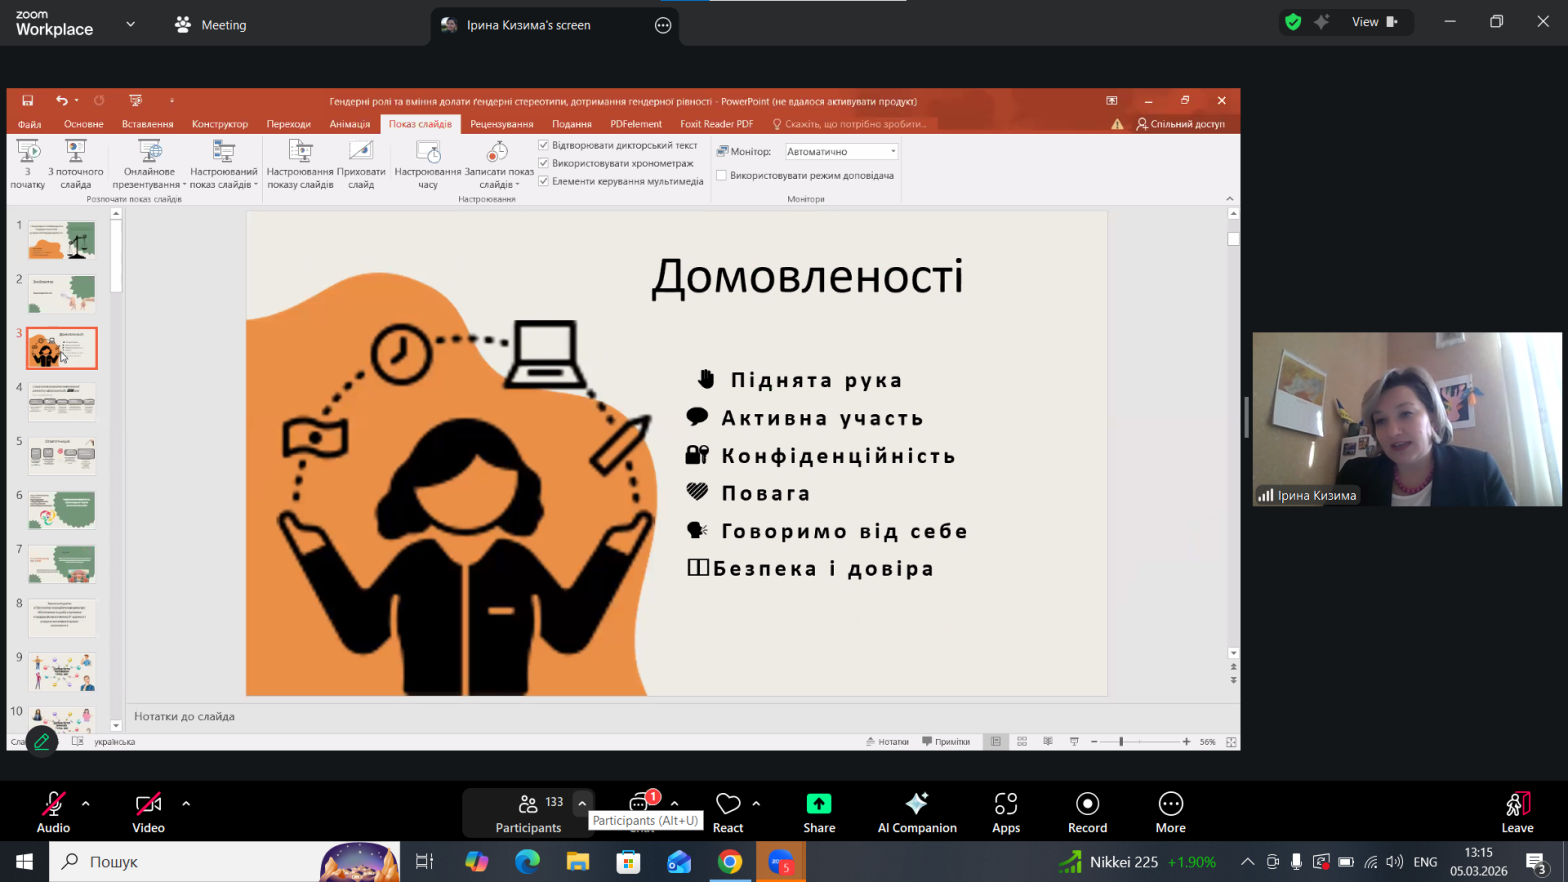
Task: Click the More options icon
Action: (x=1170, y=805)
